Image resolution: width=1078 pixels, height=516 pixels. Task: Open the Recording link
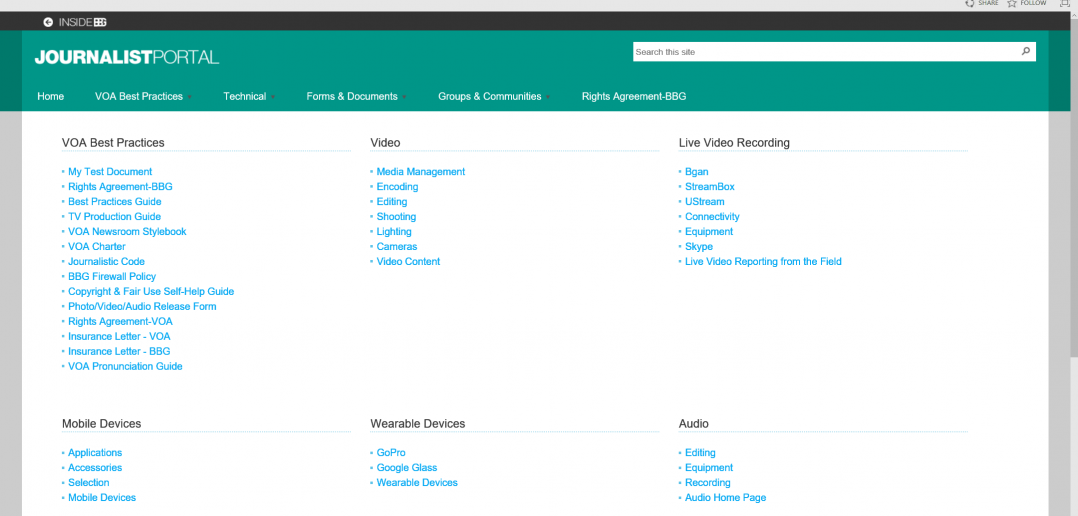click(707, 483)
